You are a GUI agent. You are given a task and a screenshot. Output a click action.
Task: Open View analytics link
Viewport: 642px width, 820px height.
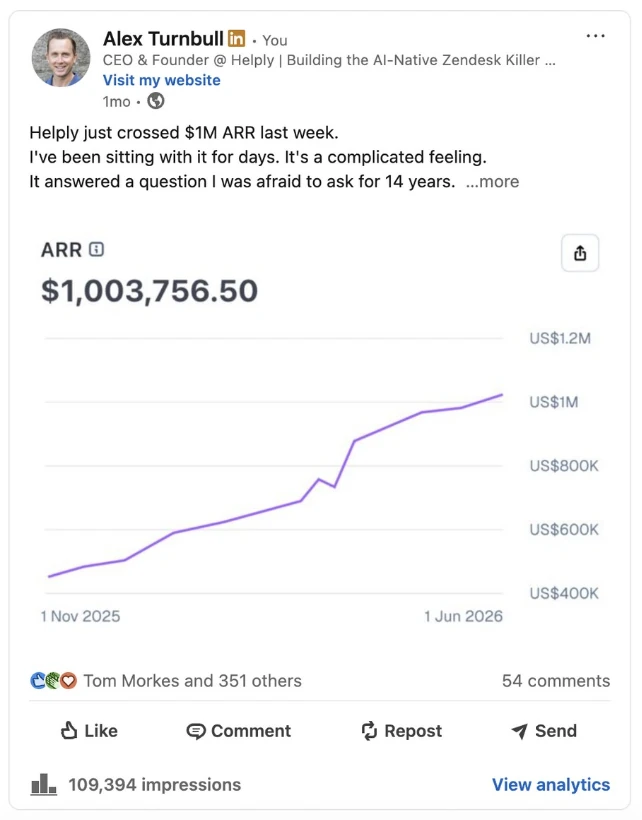(551, 784)
